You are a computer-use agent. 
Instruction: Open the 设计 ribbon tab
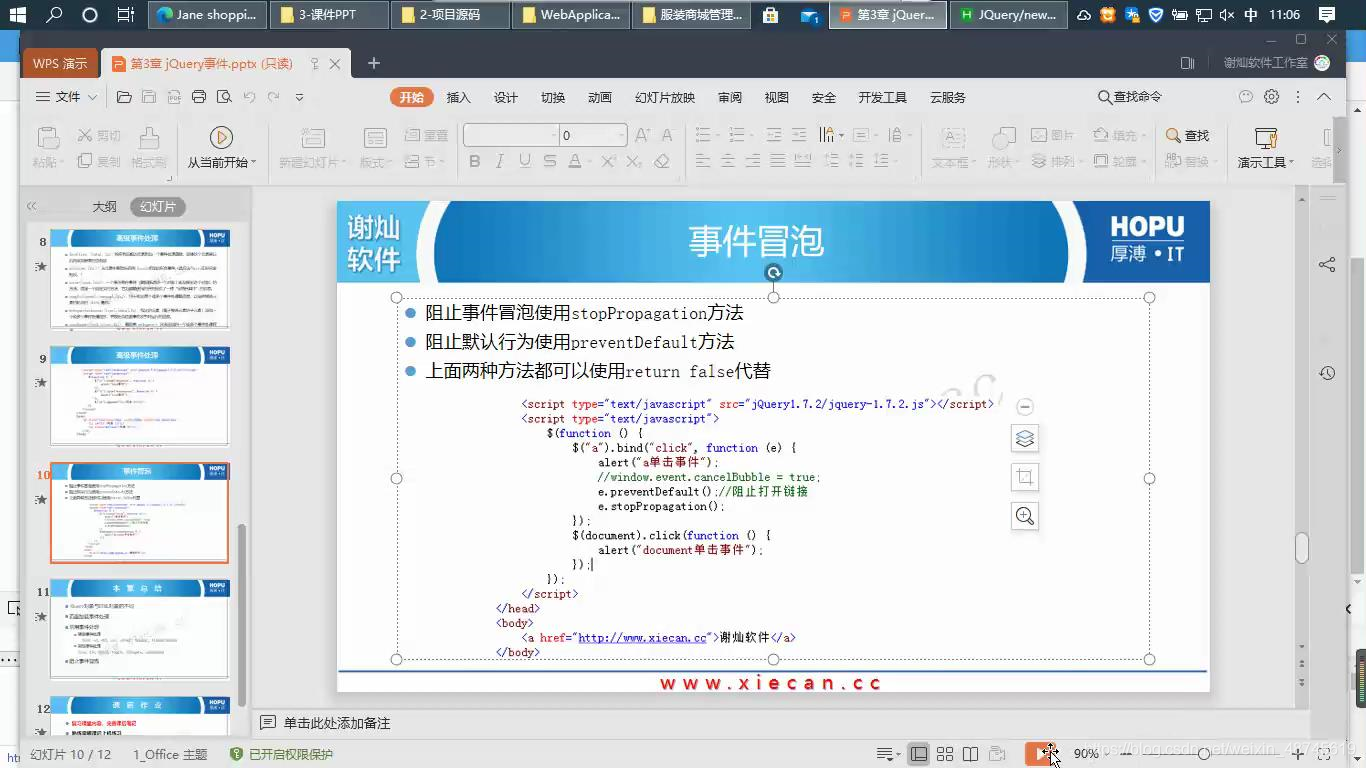[x=506, y=97]
